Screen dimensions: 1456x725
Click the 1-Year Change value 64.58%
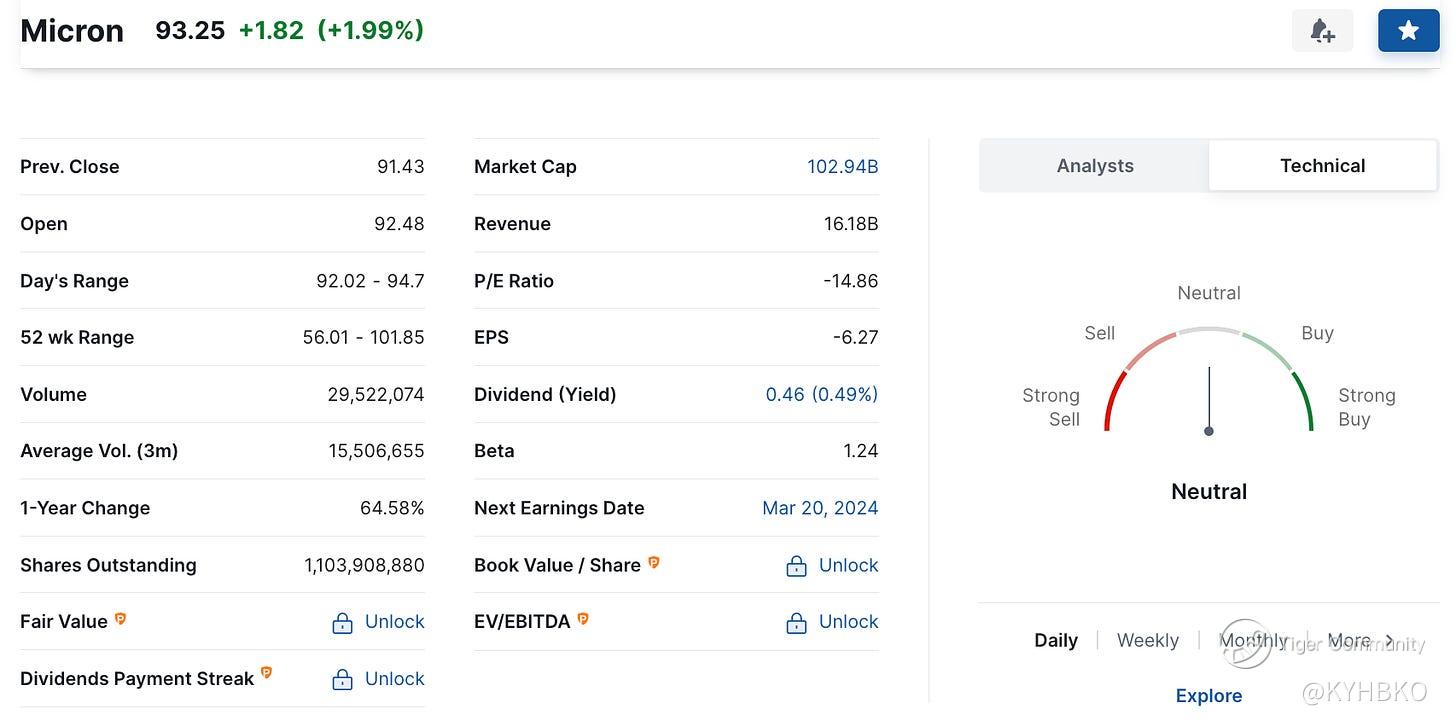tap(392, 508)
